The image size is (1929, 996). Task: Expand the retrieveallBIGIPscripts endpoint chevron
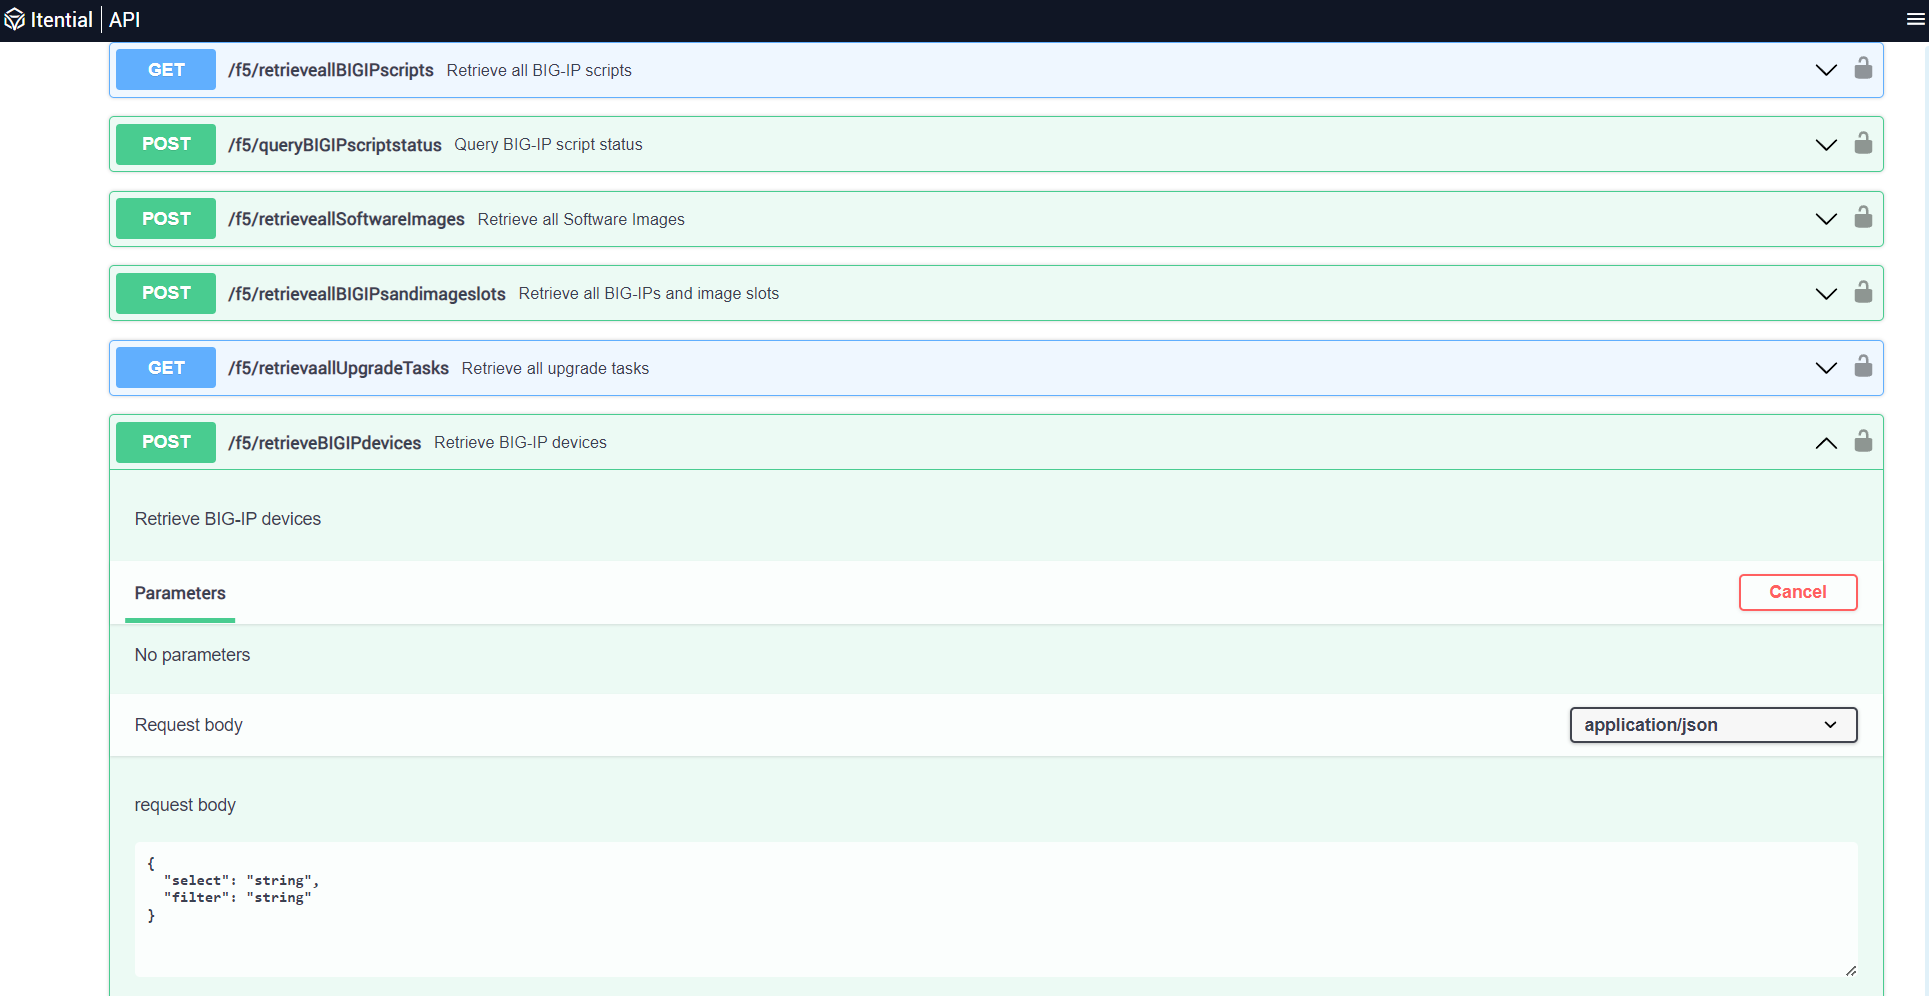[x=1825, y=70]
